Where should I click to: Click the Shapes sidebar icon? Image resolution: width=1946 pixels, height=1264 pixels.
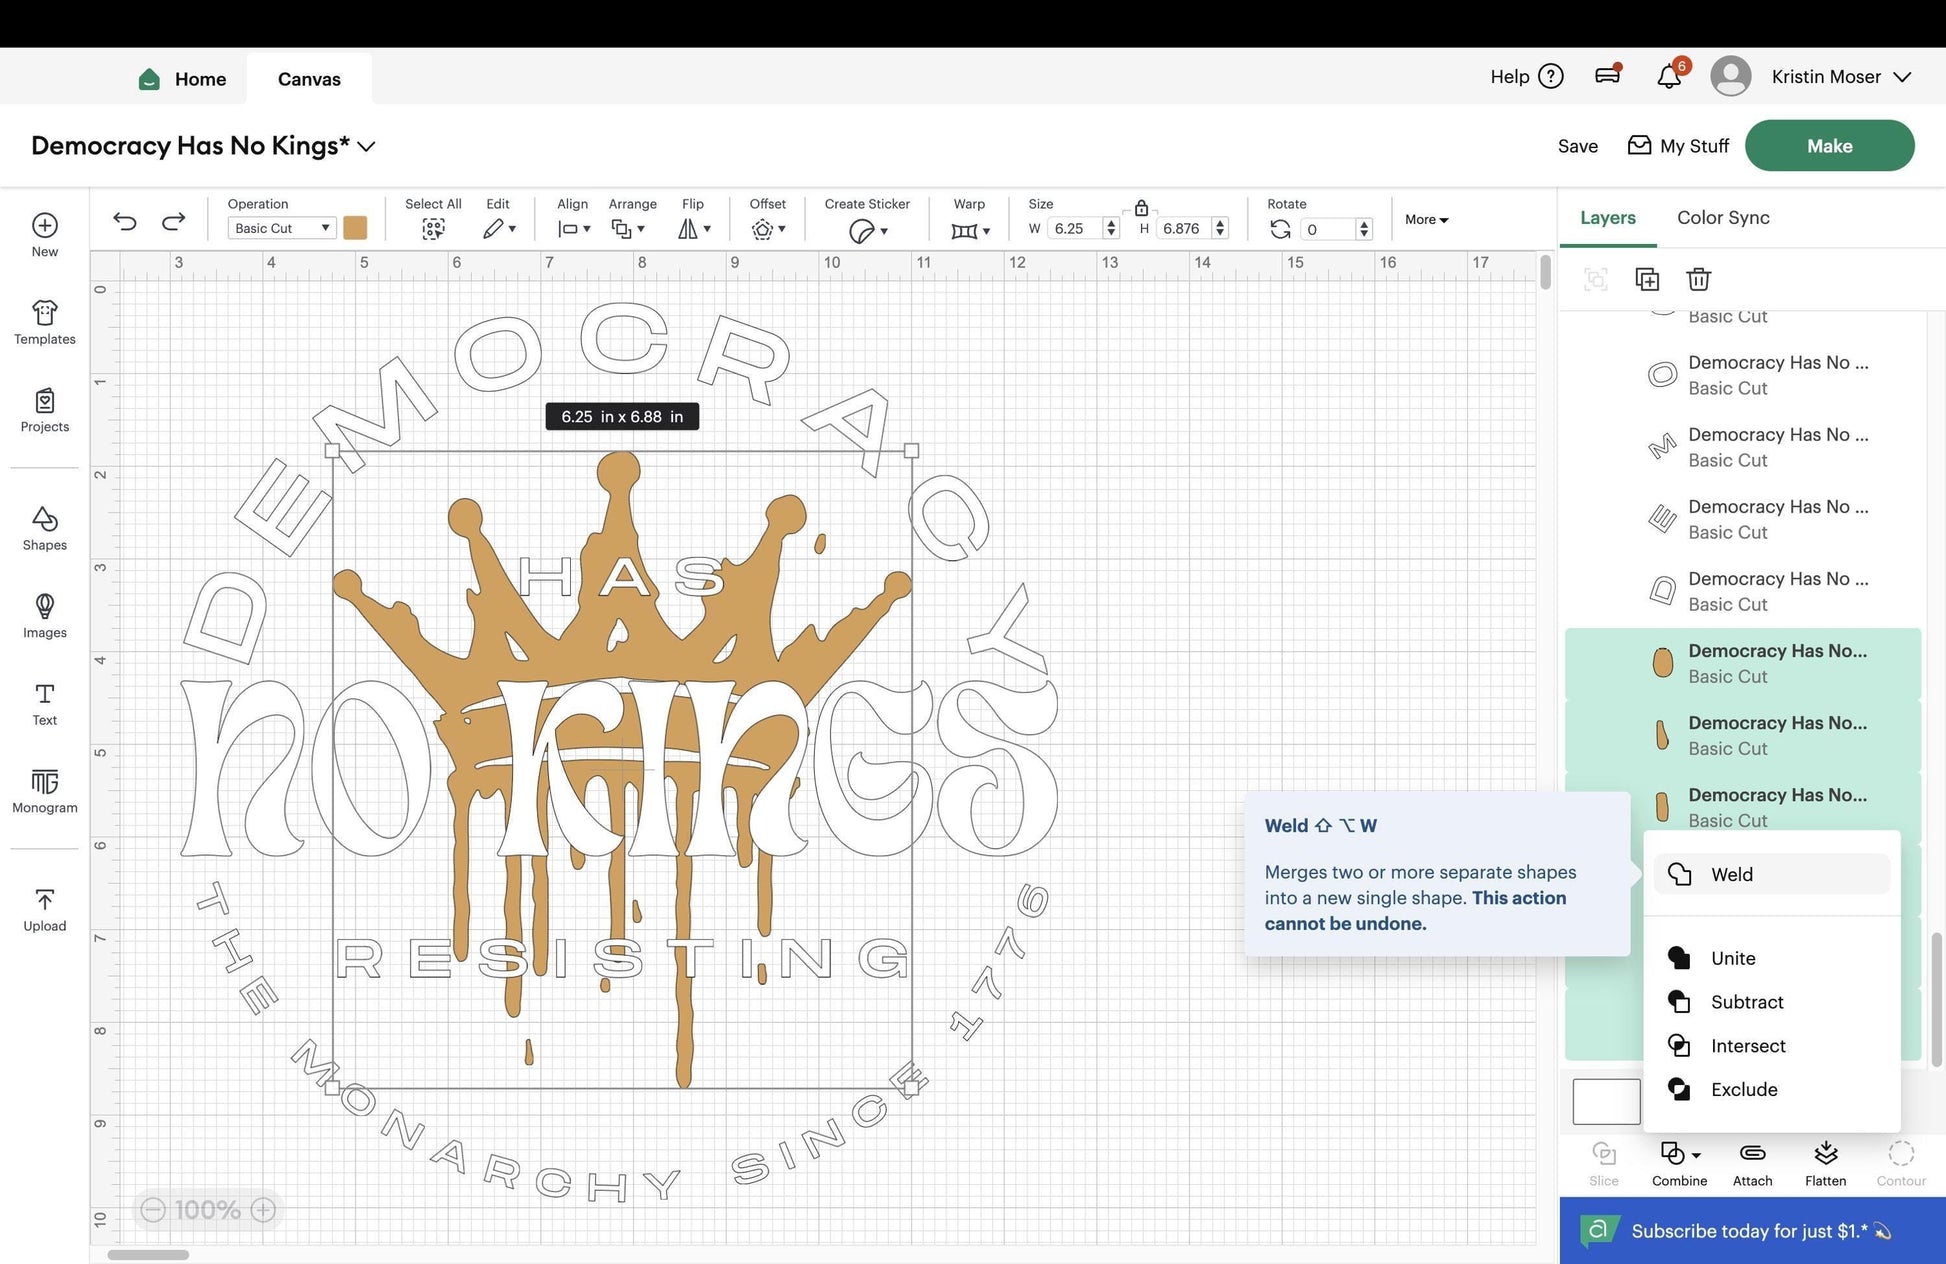(x=44, y=528)
